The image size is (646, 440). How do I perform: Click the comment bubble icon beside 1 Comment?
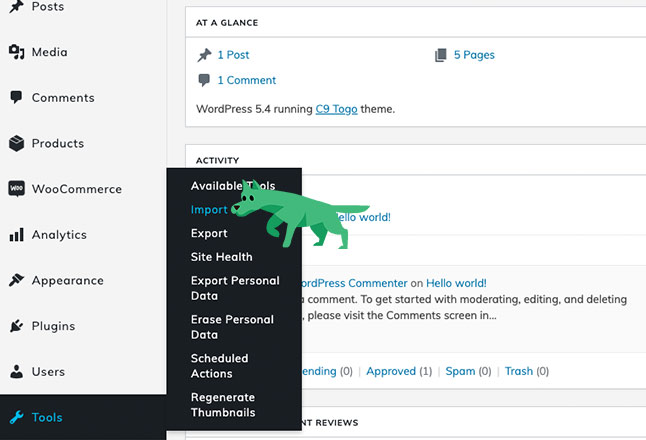pos(204,80)
